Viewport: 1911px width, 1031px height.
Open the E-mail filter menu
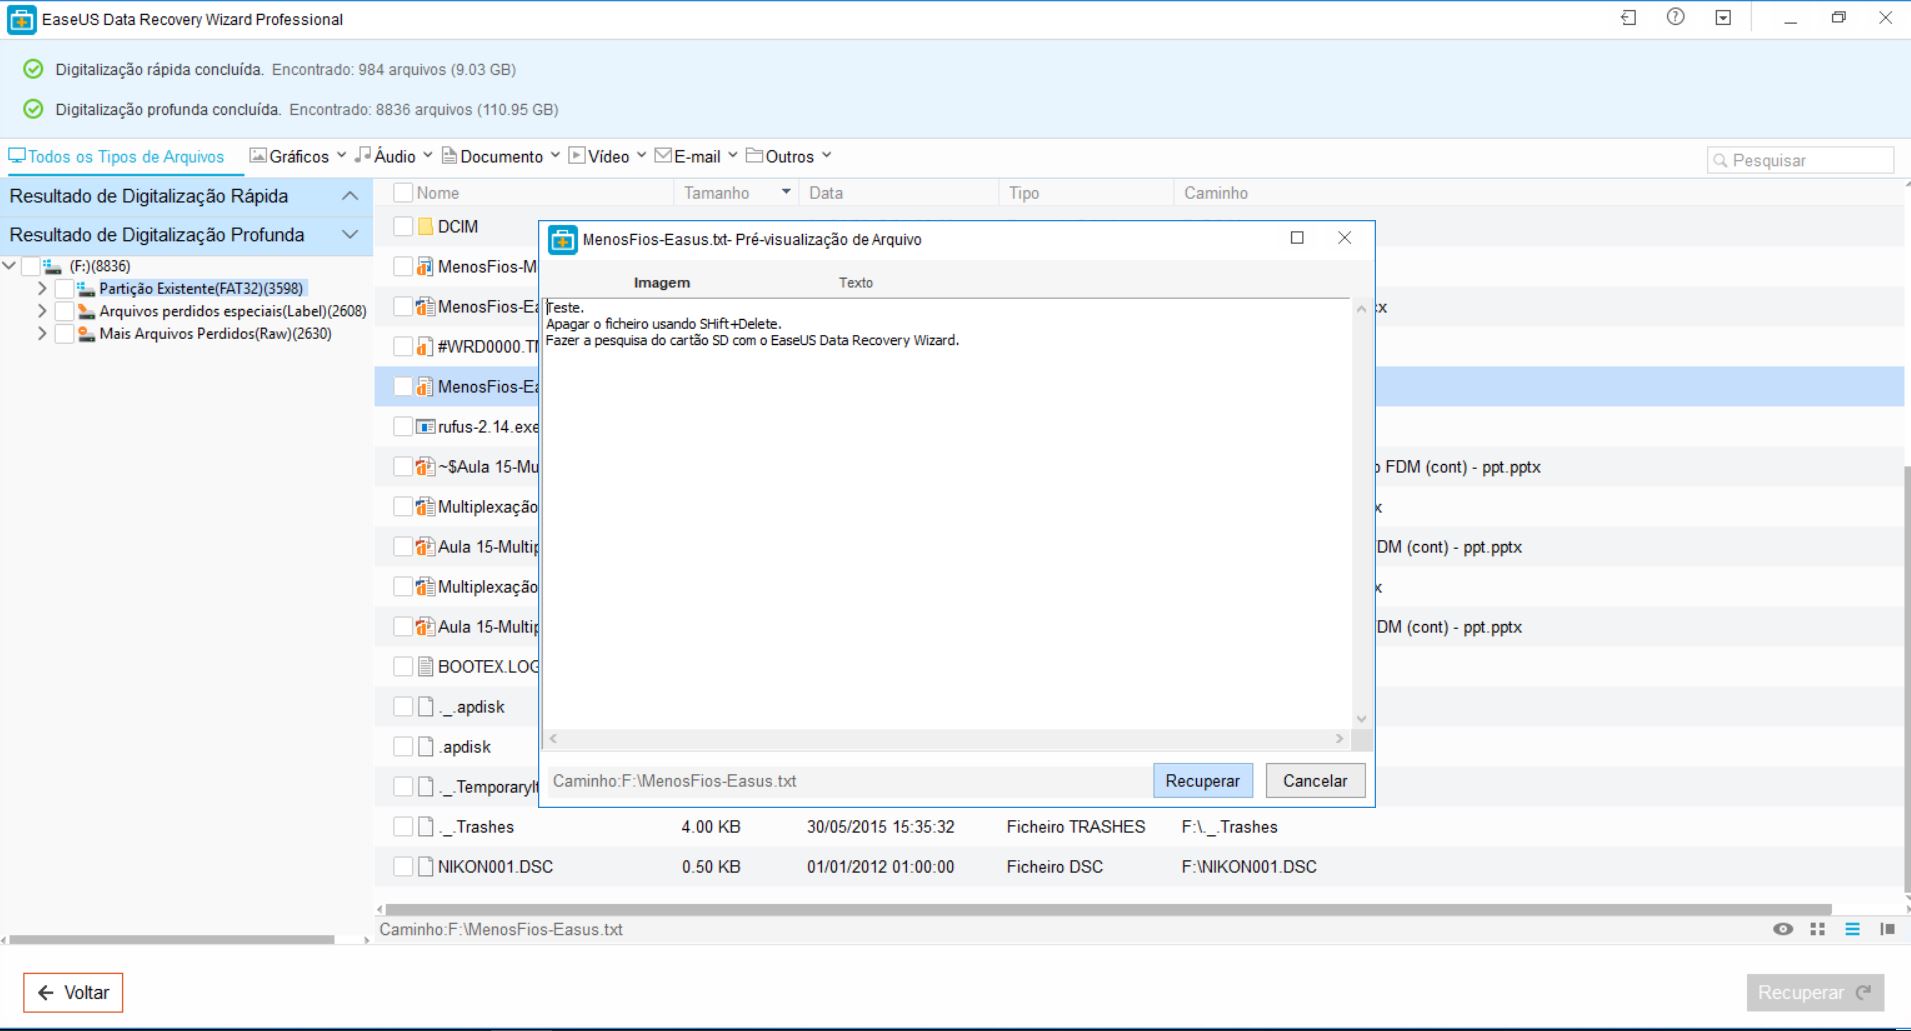[x=696, y=156]
